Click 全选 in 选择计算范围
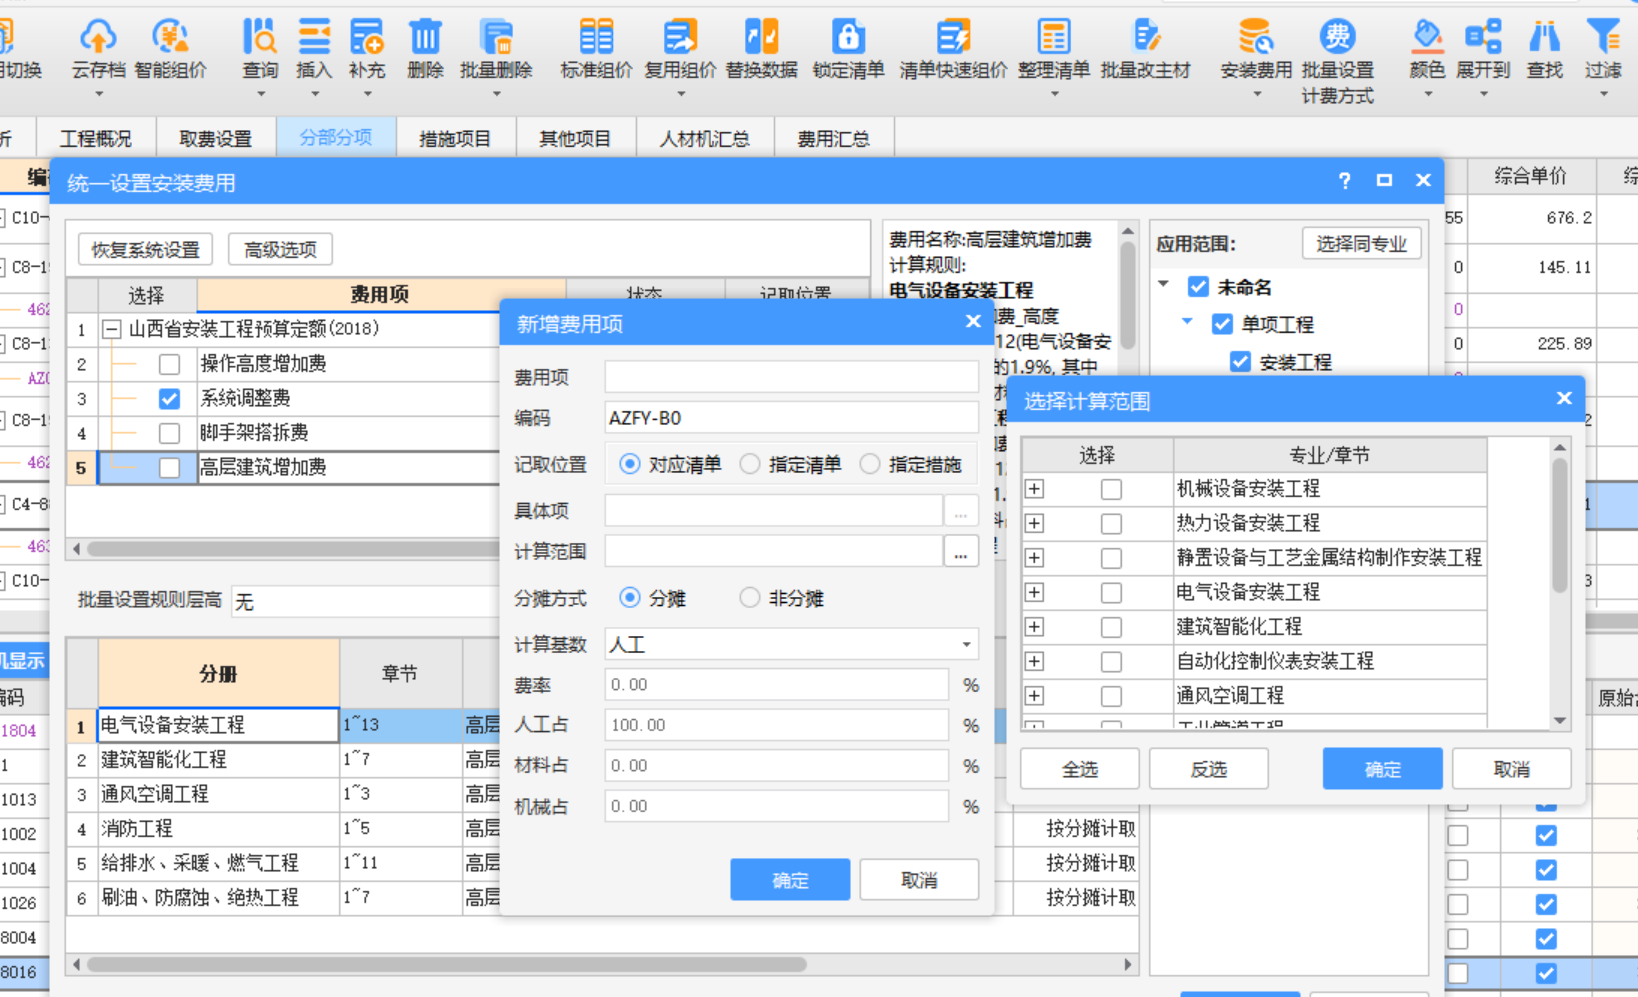This screenshot has width=1638, height=997. point(1079,769)
